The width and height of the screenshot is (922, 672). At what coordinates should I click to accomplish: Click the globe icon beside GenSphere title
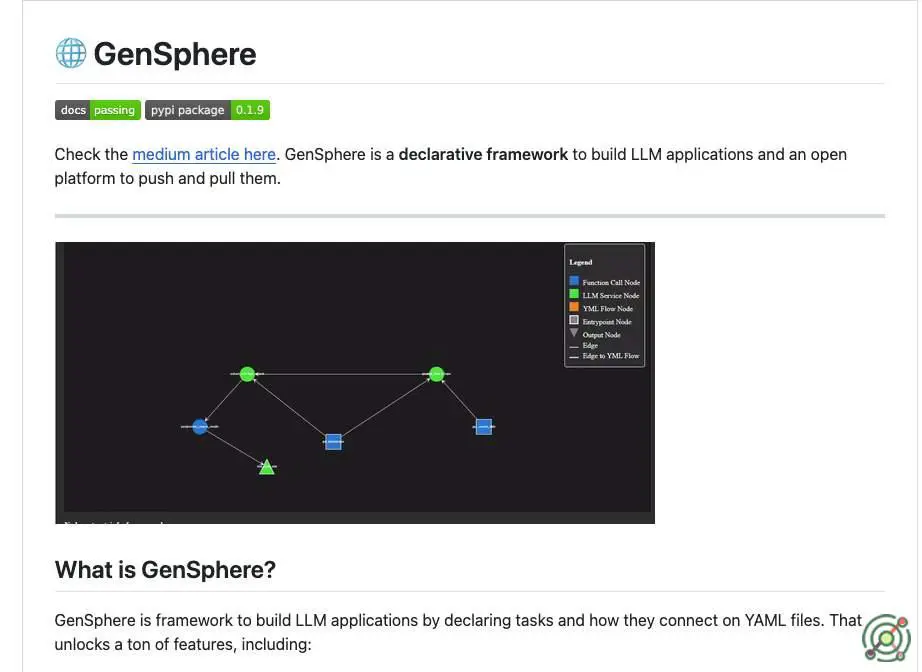pyautogui.click(x=71, y=54)
